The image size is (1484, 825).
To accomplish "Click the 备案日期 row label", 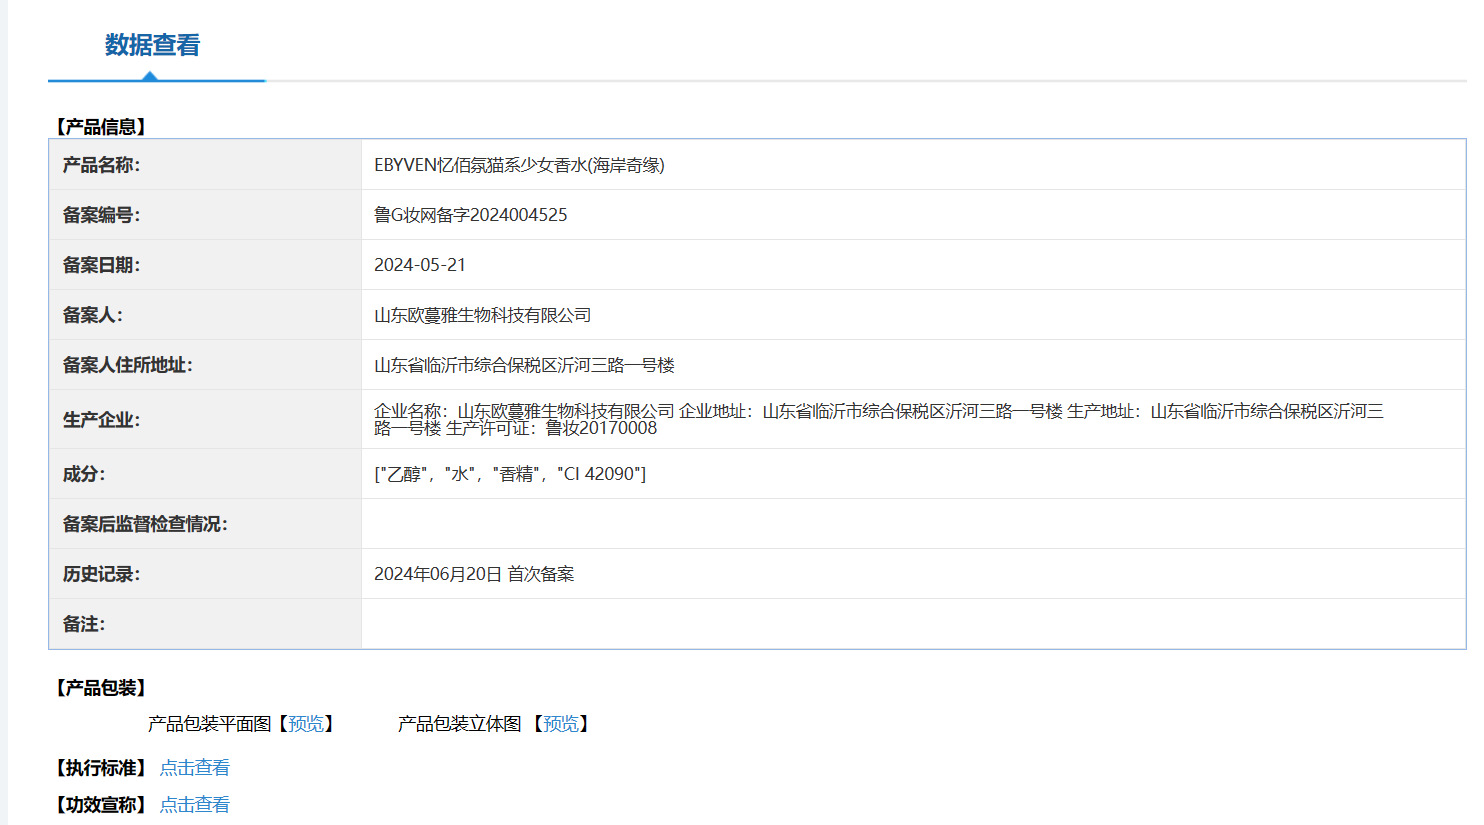I will [101, 265].
